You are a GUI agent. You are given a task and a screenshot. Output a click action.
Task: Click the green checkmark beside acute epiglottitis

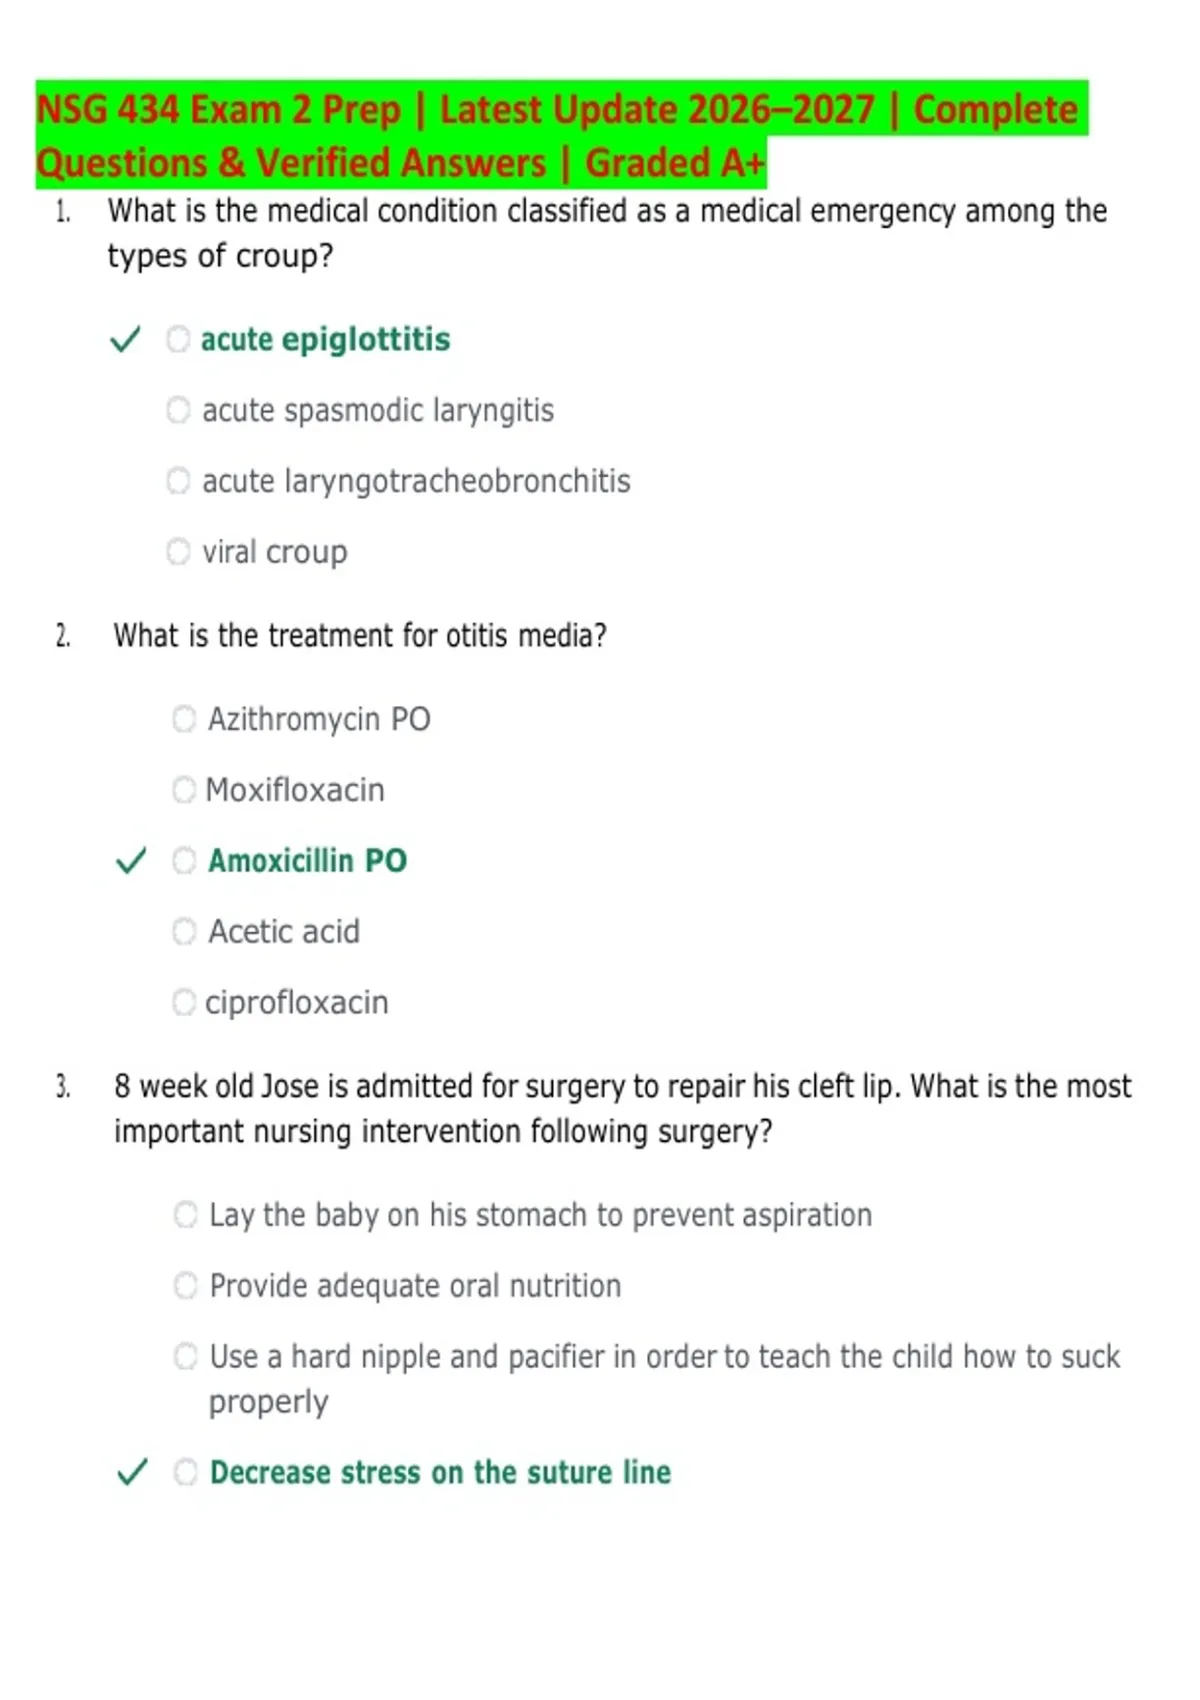coord(126,340)
